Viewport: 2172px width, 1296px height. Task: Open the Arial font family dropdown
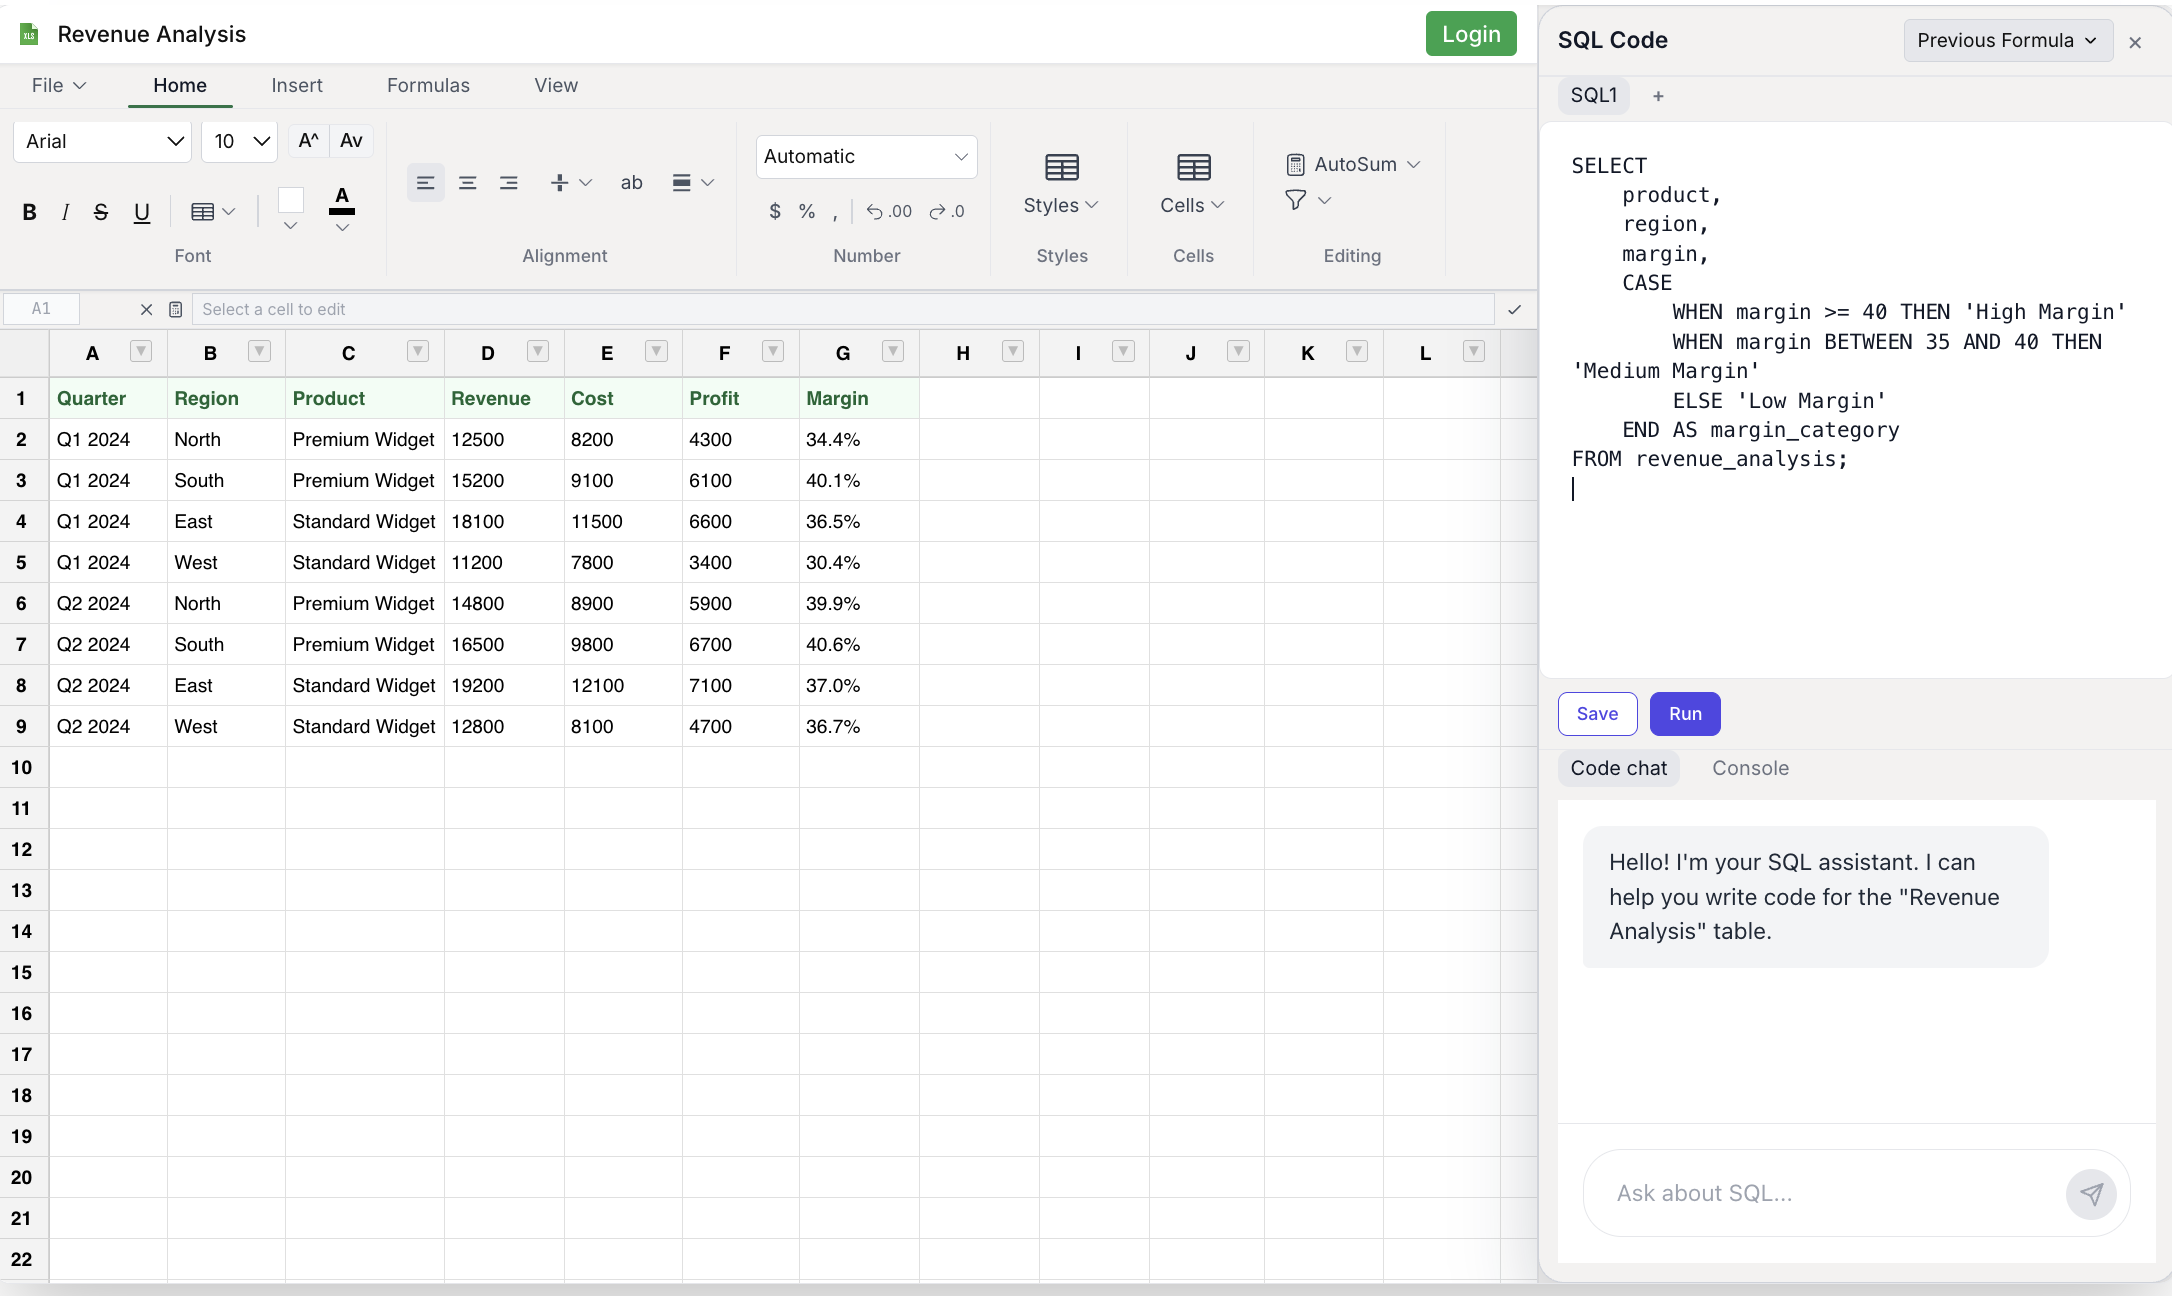pos(101,141)
